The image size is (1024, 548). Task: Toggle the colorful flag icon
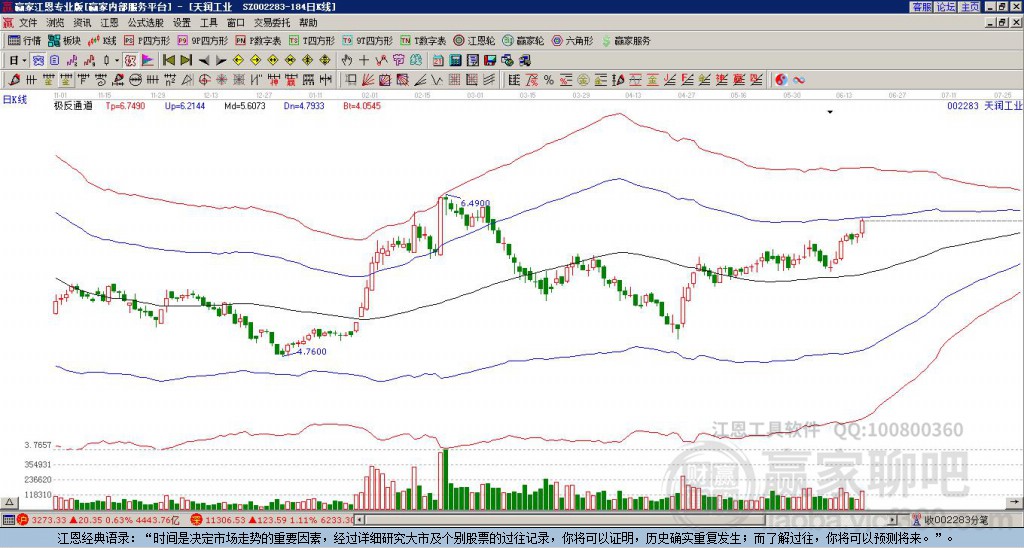pos(148,61)
